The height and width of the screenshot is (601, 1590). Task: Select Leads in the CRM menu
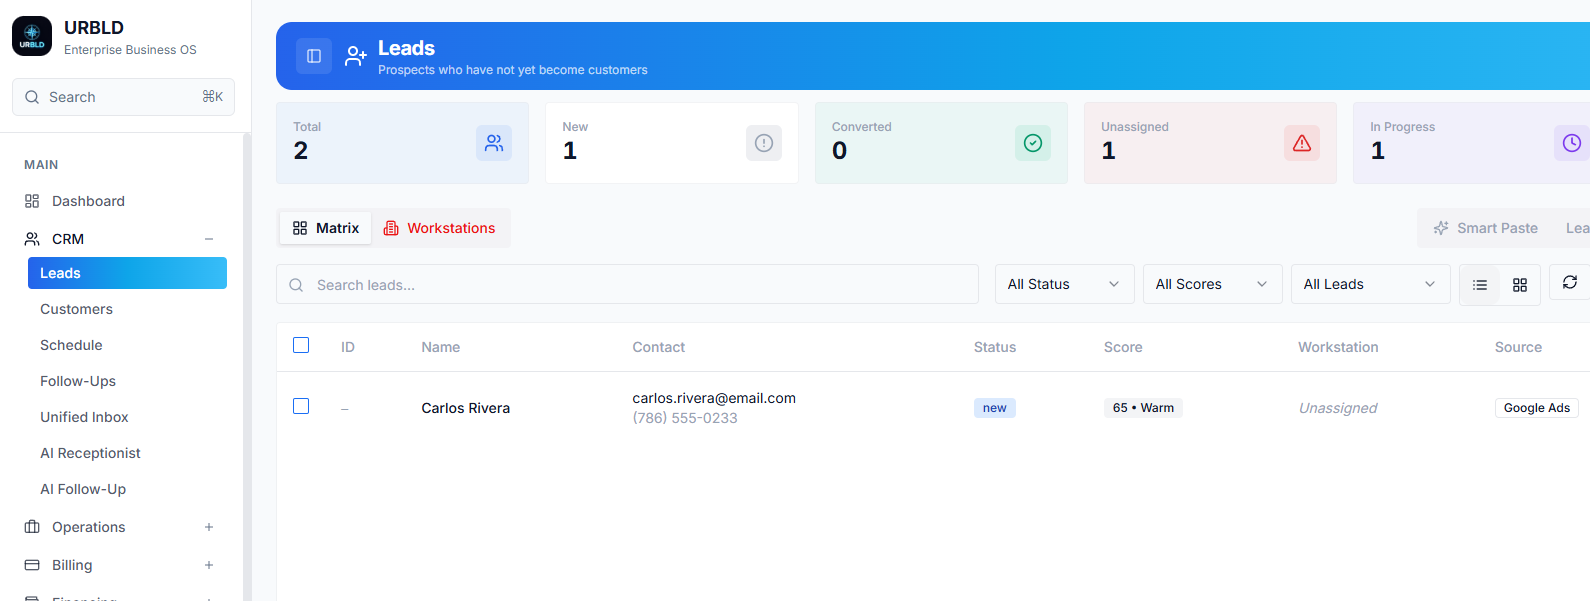pos(127,273)
